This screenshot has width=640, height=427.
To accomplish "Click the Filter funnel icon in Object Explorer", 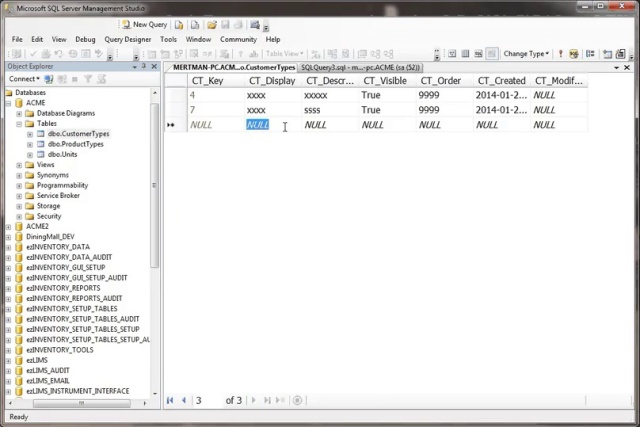I will pos(88,79).
